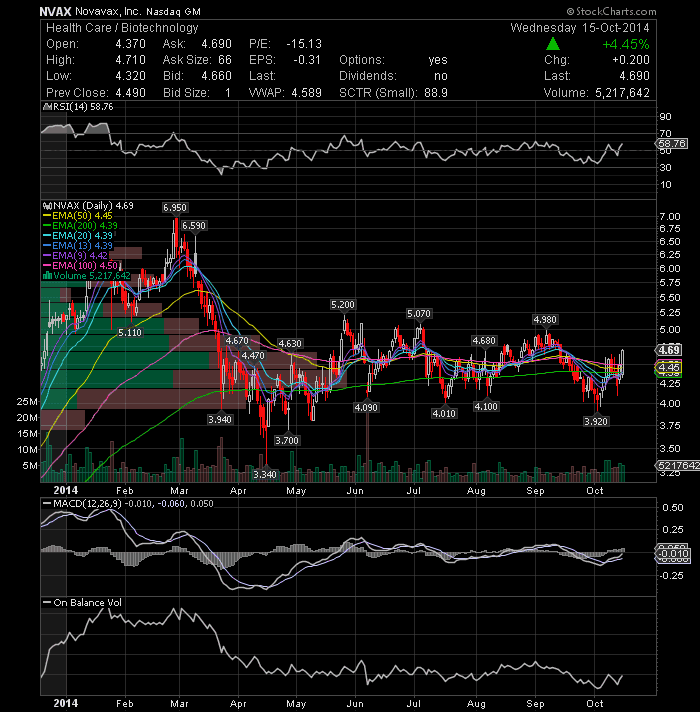Select the EMA(13) 4.39 legend entry

pos(78,246)
